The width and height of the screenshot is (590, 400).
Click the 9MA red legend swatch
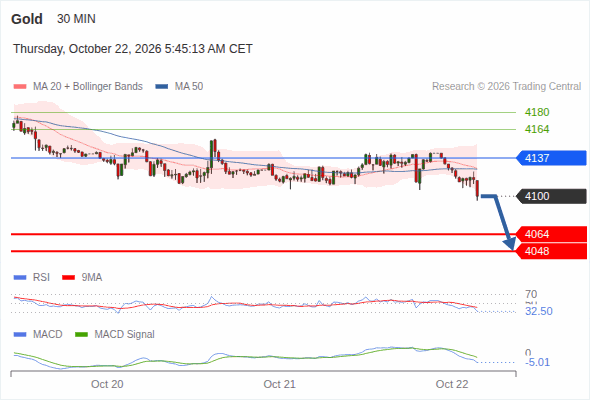click(68, 278)
